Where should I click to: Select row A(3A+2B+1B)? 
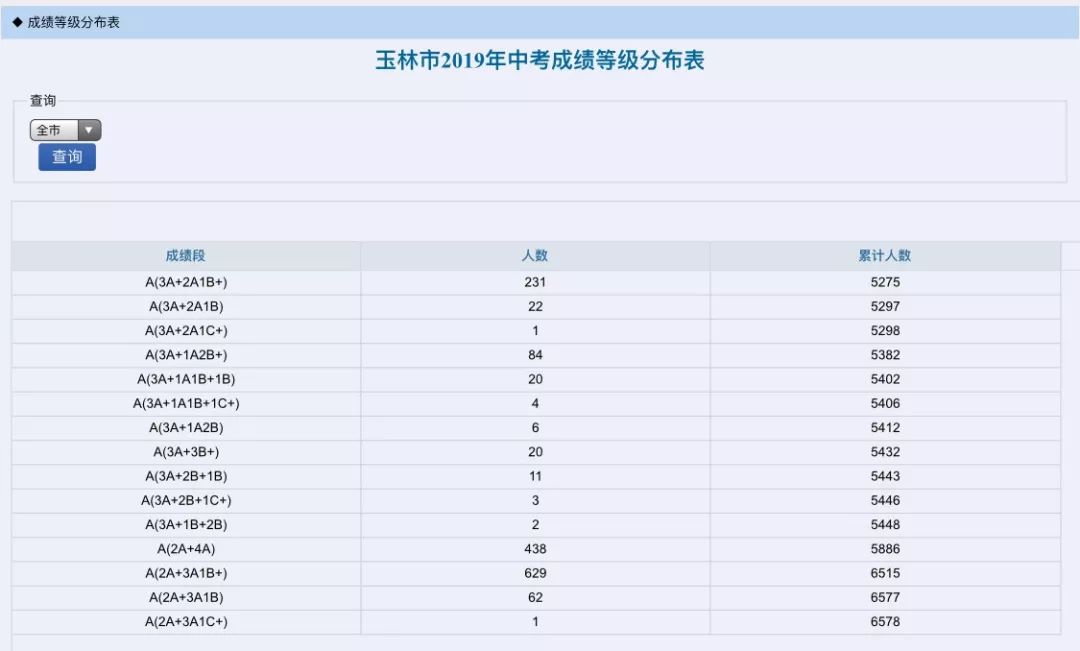(x=536, y=476)
